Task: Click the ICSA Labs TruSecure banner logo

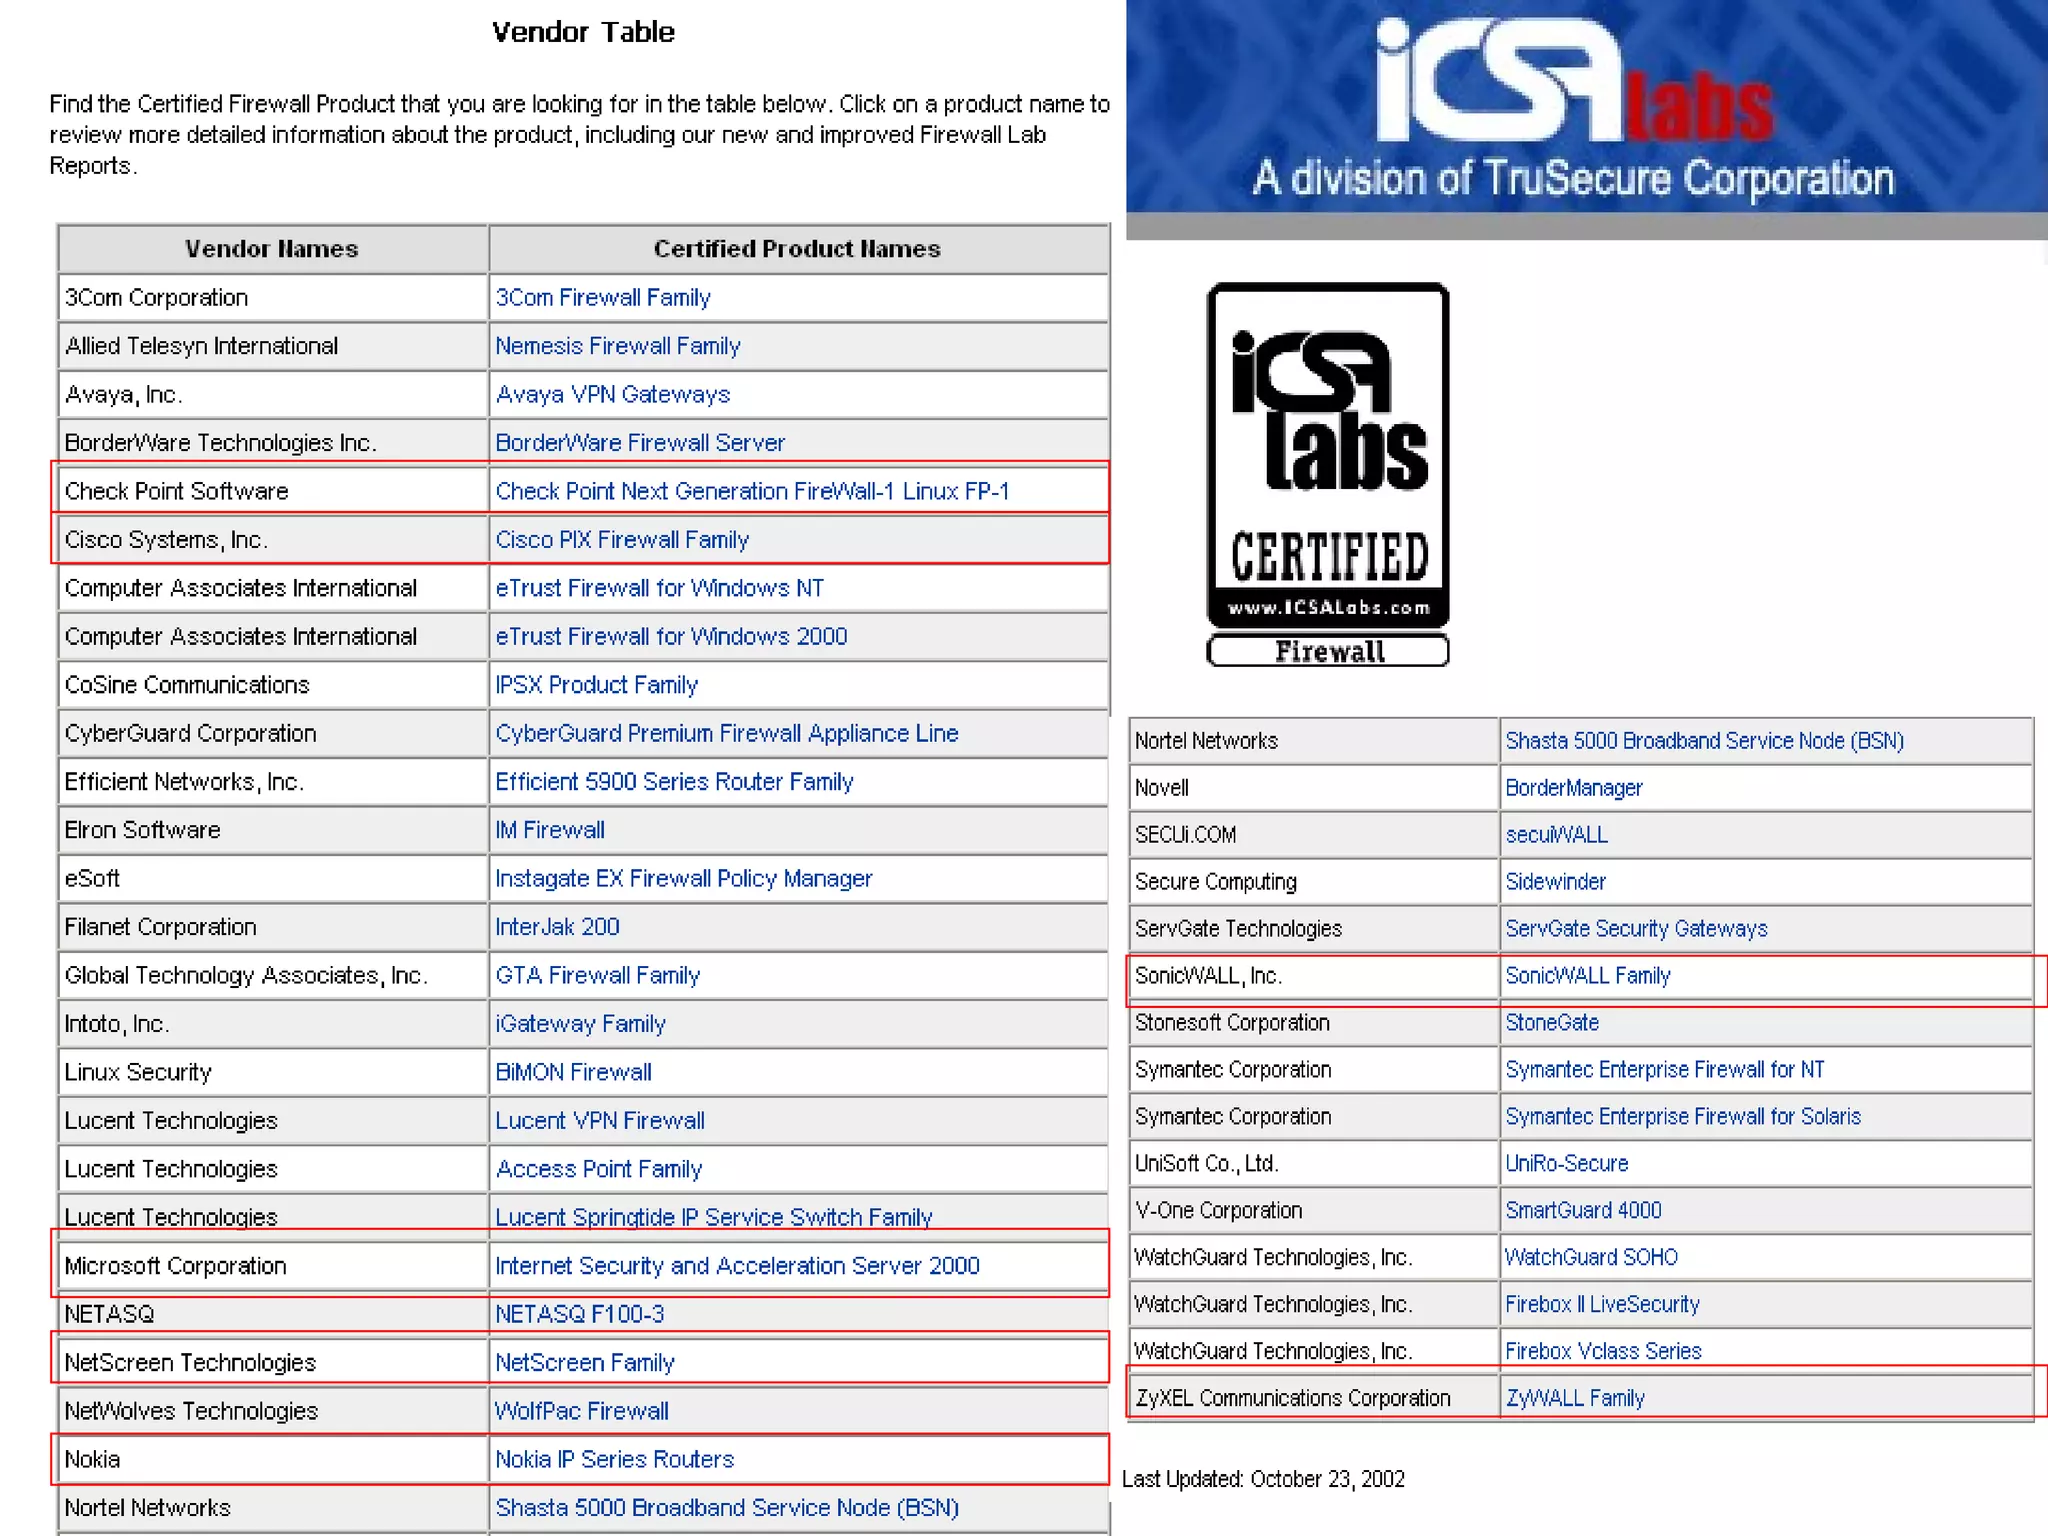Action: [1586, 108]
